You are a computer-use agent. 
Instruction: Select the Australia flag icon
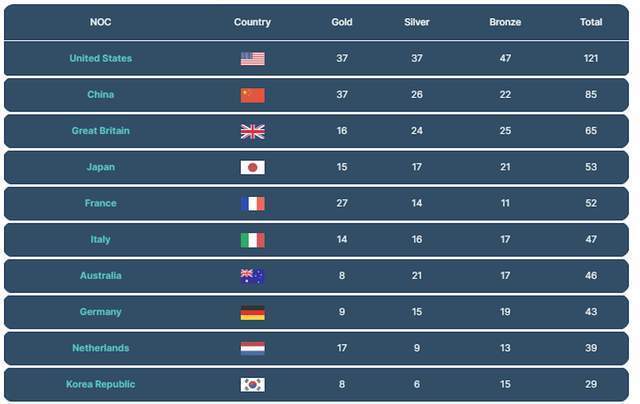point(253,276)
